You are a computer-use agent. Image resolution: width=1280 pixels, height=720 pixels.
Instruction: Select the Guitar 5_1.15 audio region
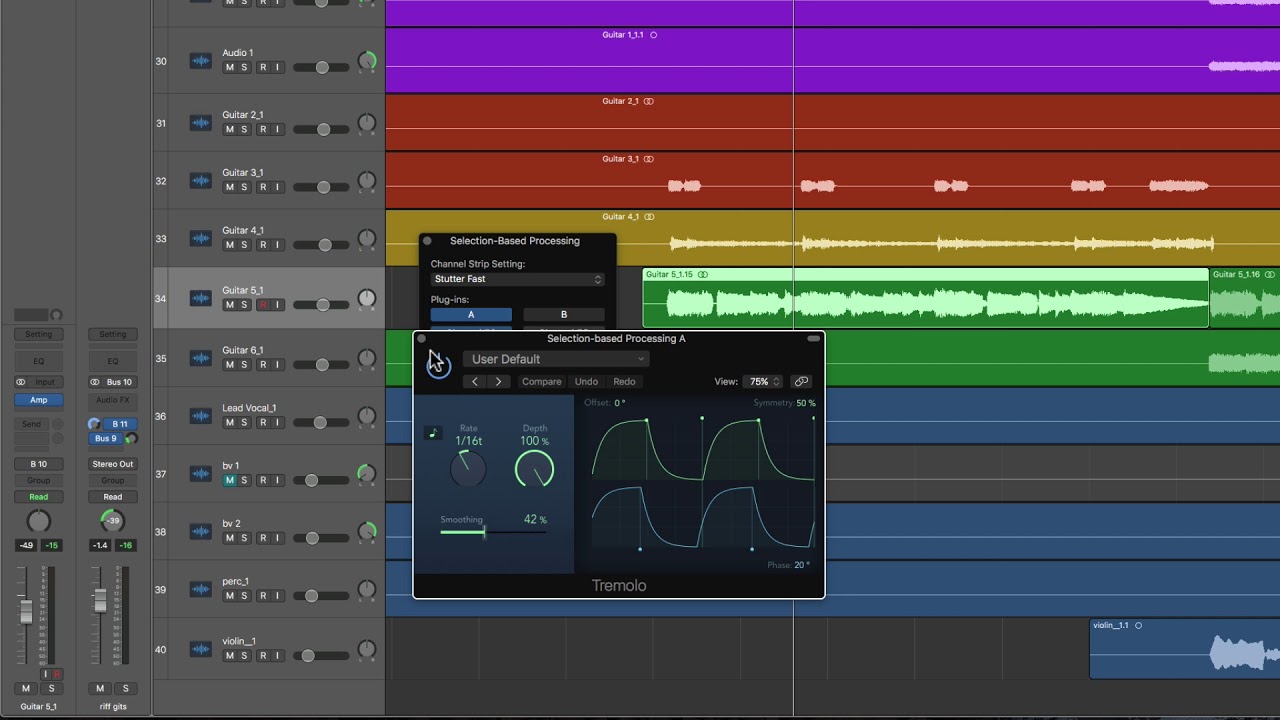pos(925,297)
